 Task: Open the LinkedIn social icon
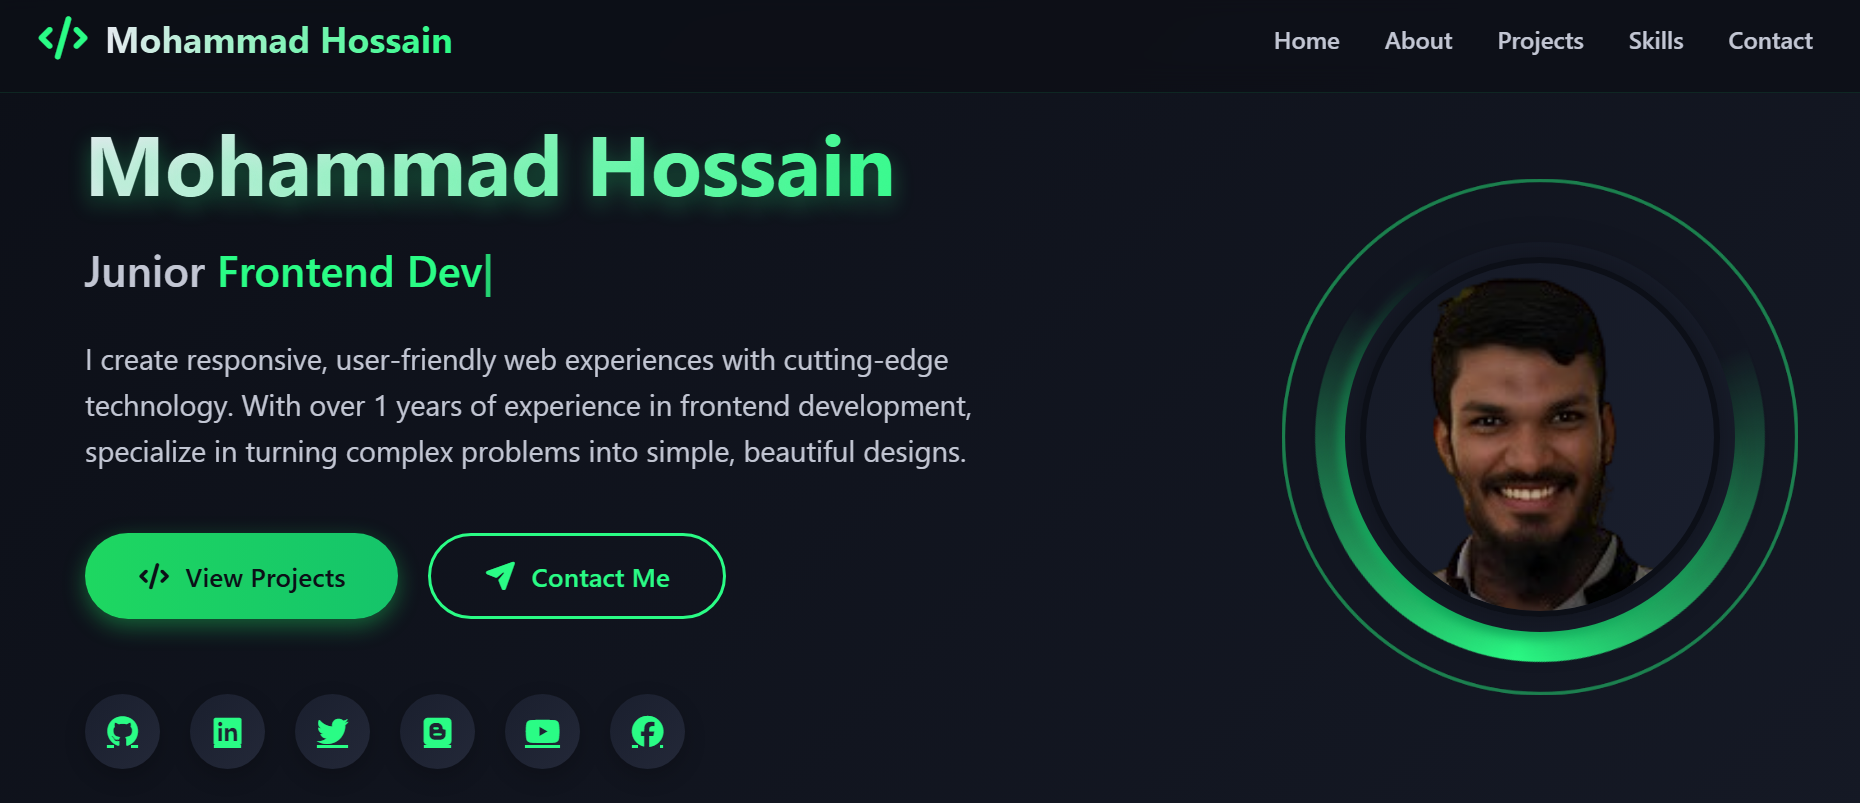[227, 732]
